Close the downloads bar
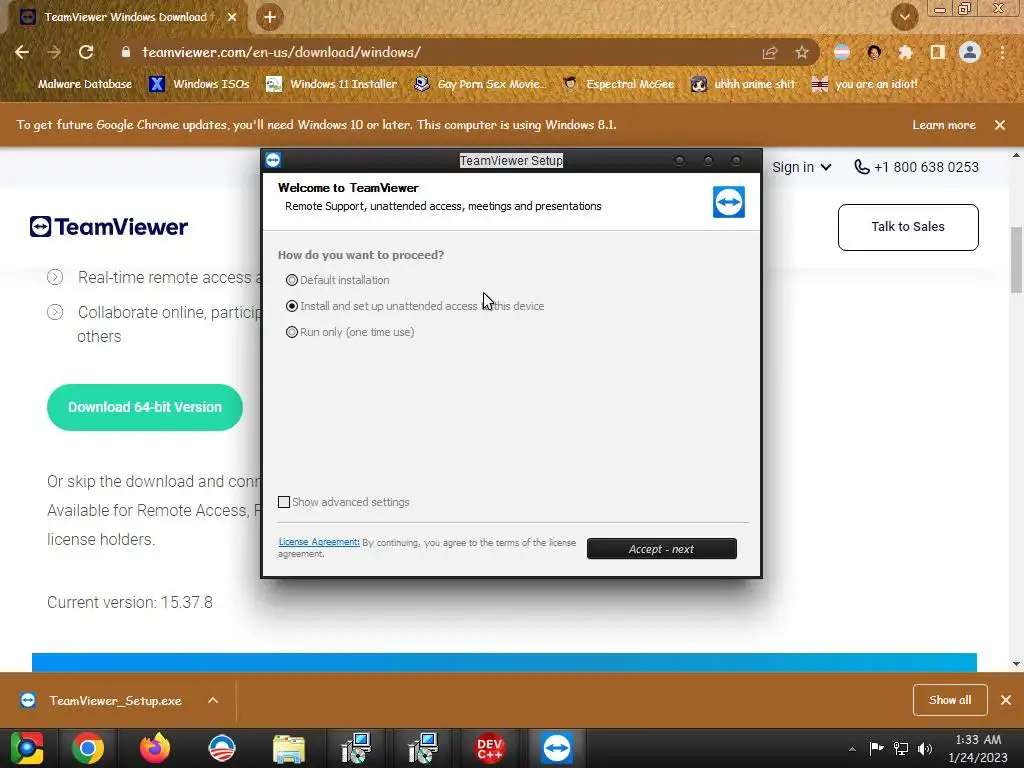The height and width of the screenshot is (768, 1024). point(1006,700)
